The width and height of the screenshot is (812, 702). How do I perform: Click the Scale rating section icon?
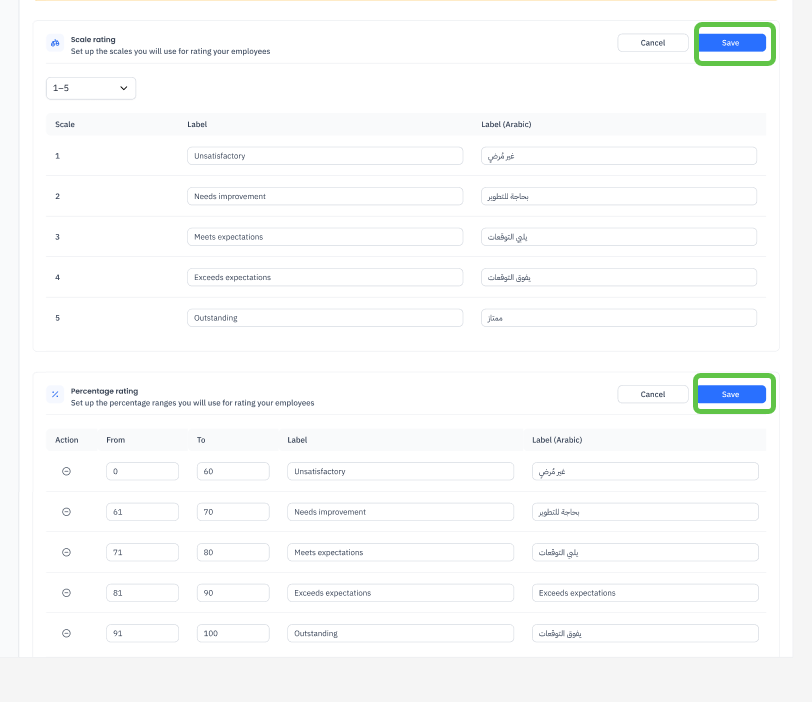point(55,44)
